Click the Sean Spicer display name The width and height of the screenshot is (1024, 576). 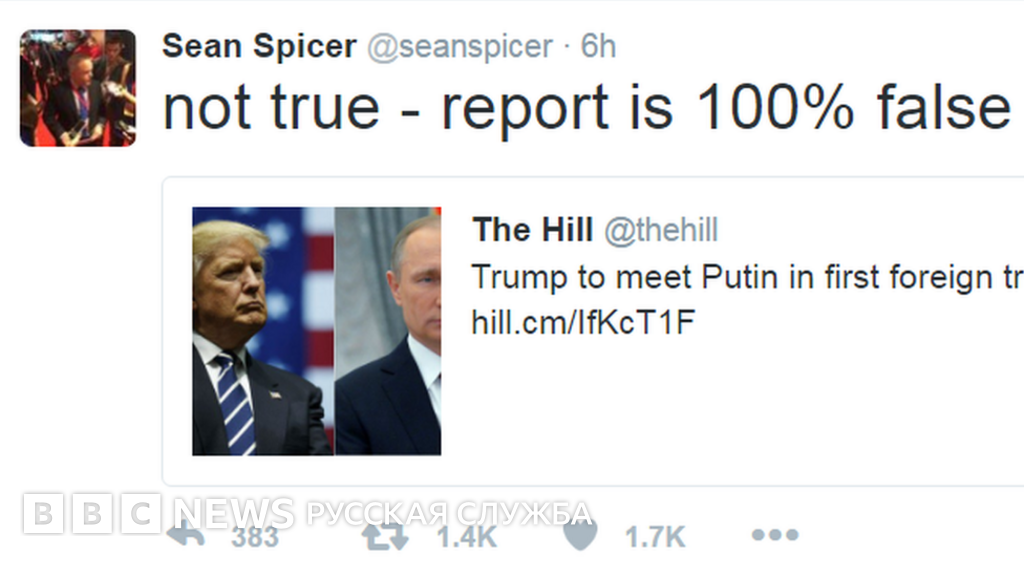(259, 46)
